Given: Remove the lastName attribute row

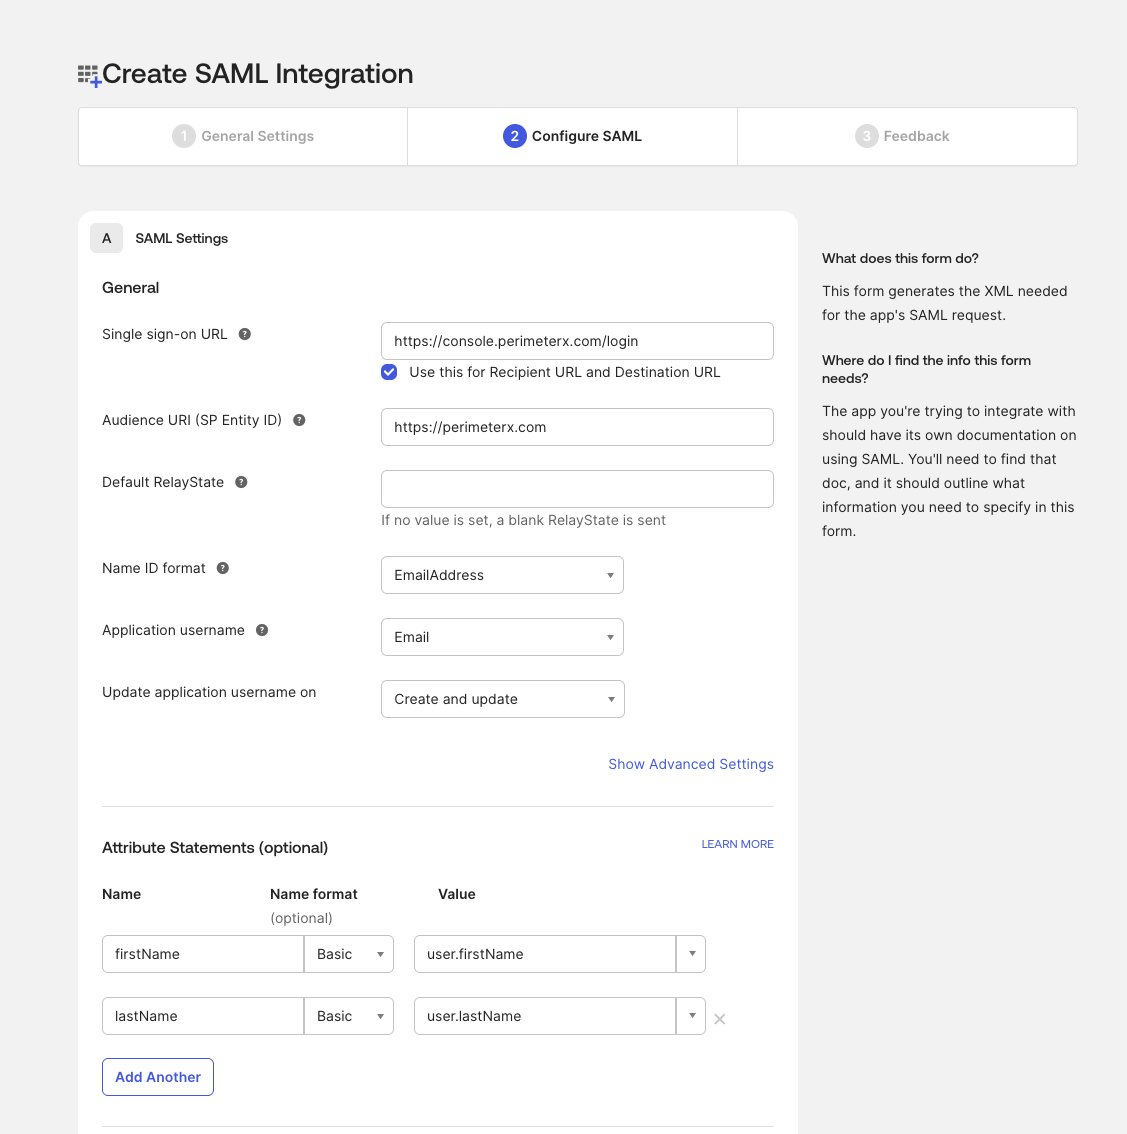Looking at the screenshot, I should pos(720,1019).
